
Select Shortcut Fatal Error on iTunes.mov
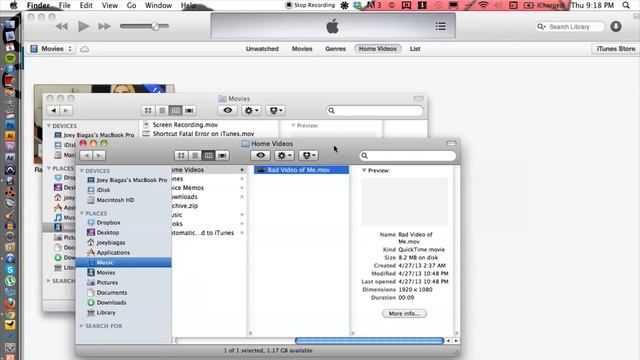(x=203, y=134)
